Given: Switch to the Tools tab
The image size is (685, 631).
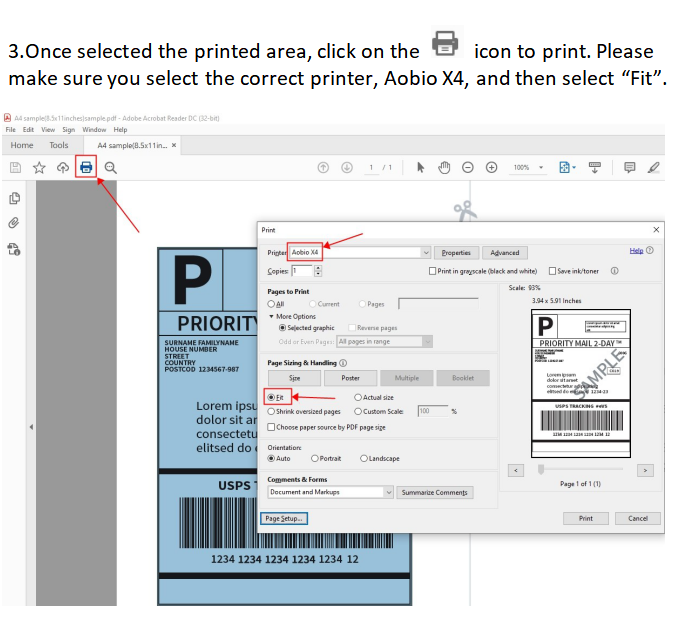Looking at the screenshot, I should click(x=59, y=145).
